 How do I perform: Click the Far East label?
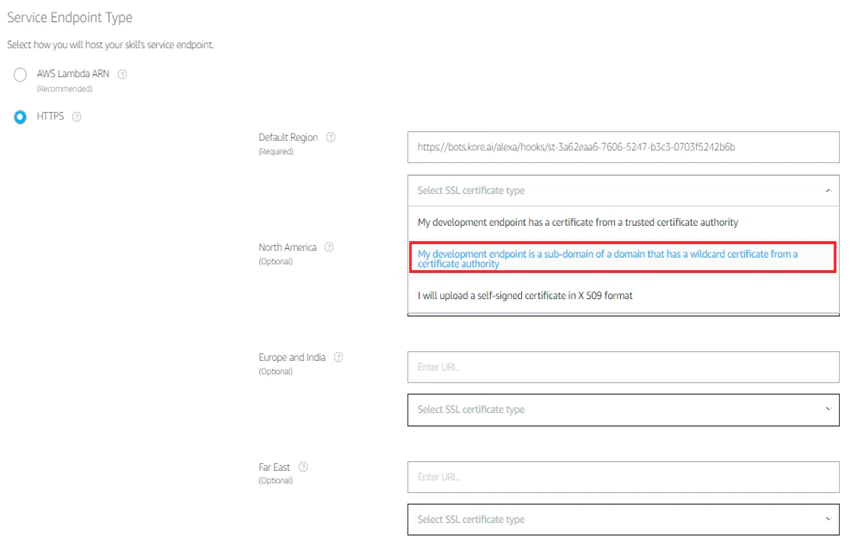(274, 467)
